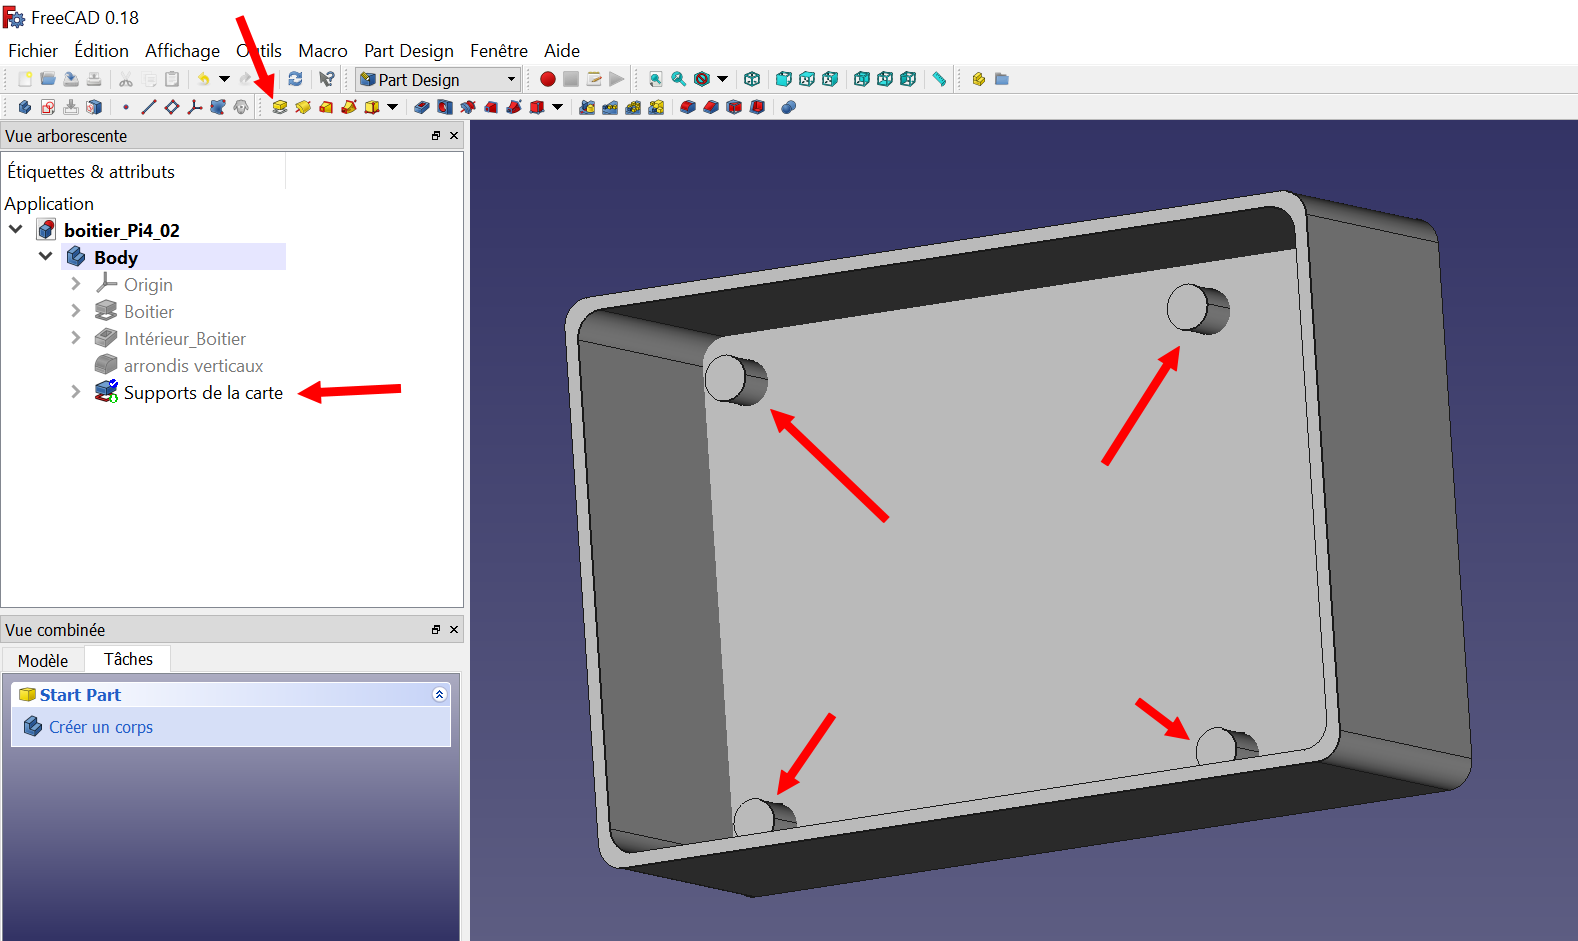Choose the Additive loft tool
This screenshot has width=1578, height=941.
pyautogui.click(x=326, y=107)
